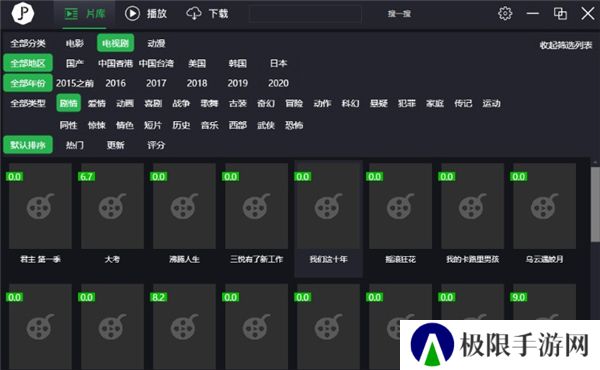Screen dimensions: 600x370
Task: Maximize the window with the restore icon
Action: click(x=560, y=13)
